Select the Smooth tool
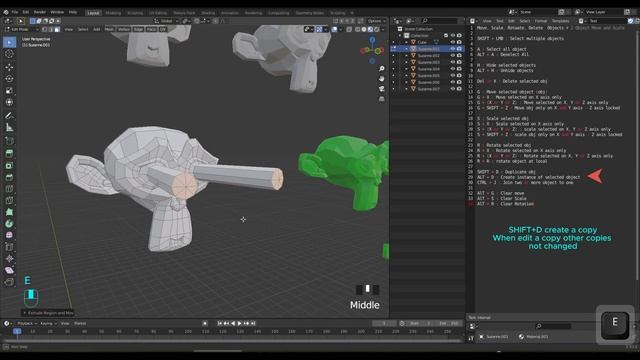The height and width of the screenshot is (360, 640). 9,235
